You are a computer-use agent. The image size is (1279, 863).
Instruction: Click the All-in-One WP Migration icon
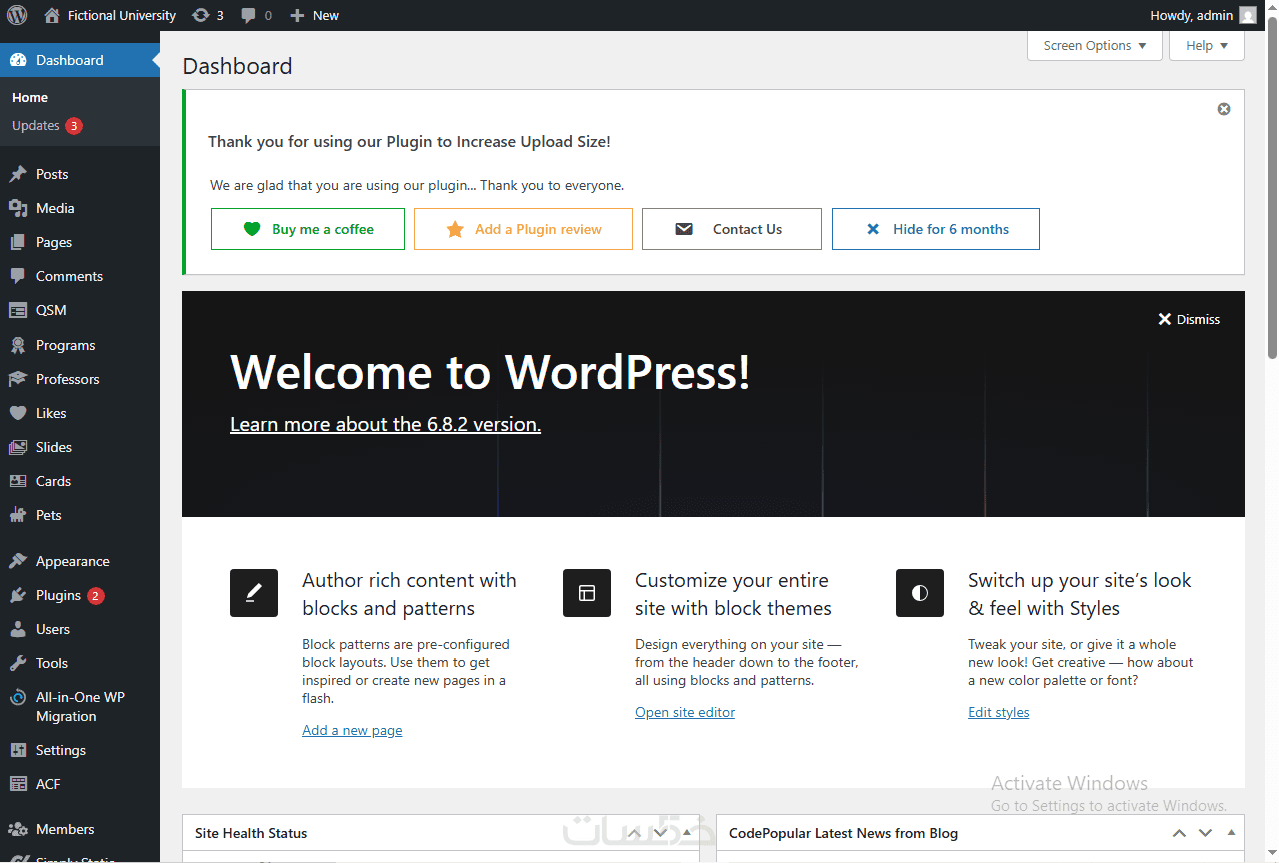[17, 698]
